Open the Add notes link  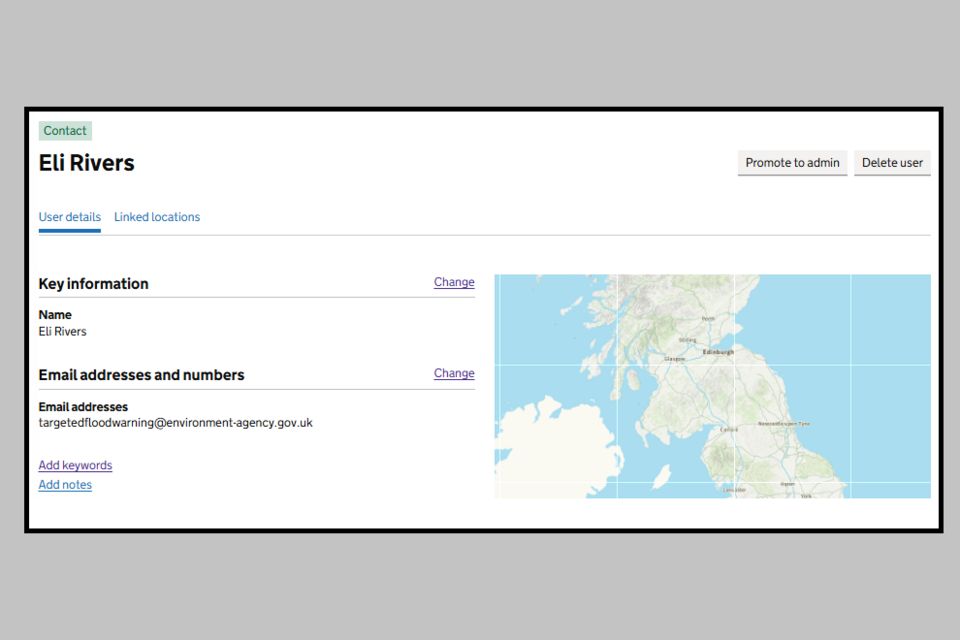click(x=65, y=485)
